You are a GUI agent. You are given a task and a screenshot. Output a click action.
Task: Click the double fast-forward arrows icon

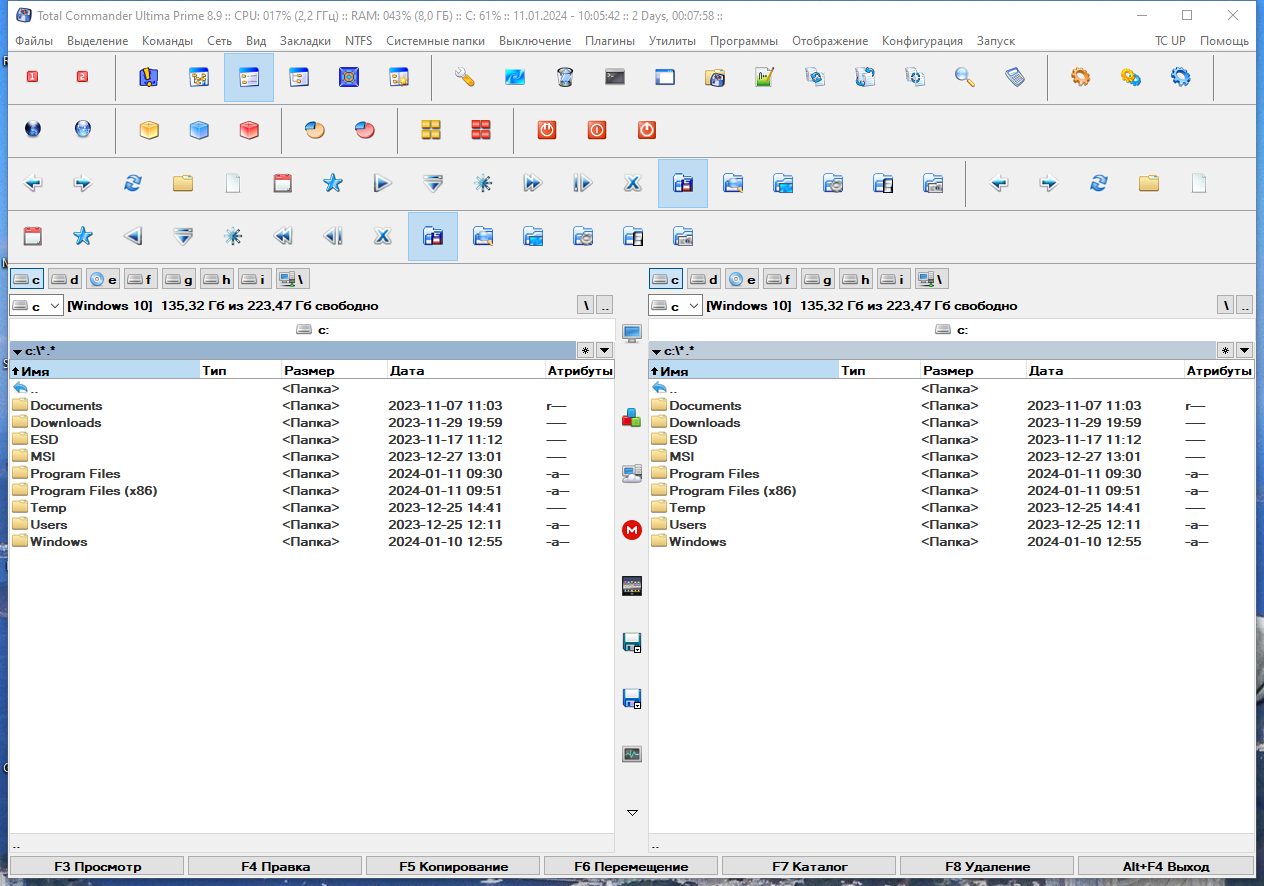pos(532,183)
